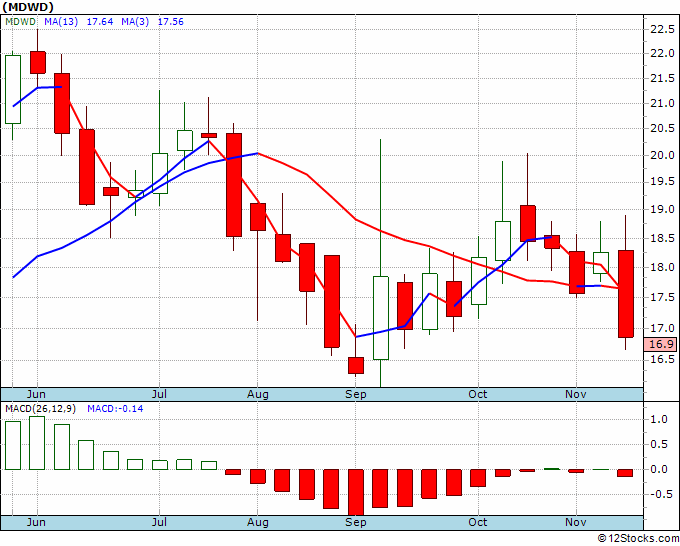Click the 19.0 price axis label
Image resolution: width=680 pixels, height=546 pixels.
click(662, 209)
